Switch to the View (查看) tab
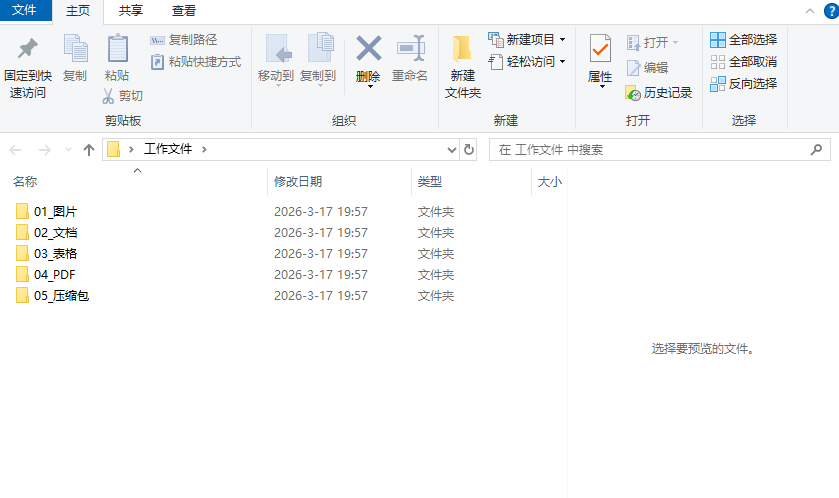This screenshot has height=498, width=839. click(x=184, y=11)
